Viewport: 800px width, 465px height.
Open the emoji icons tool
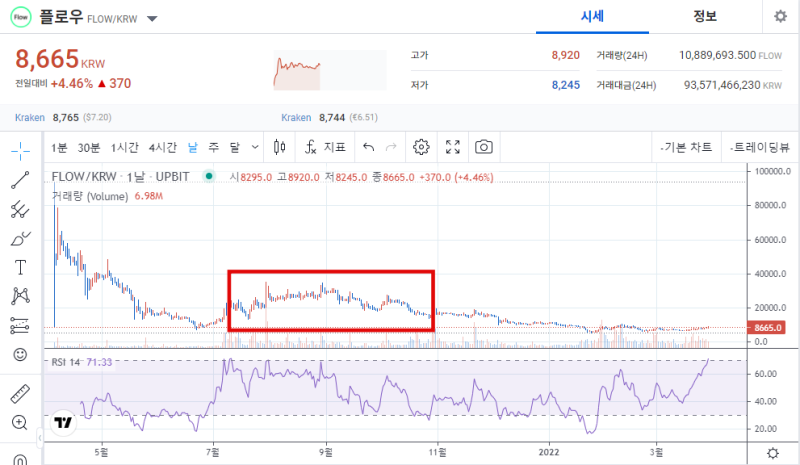(20, 354)
